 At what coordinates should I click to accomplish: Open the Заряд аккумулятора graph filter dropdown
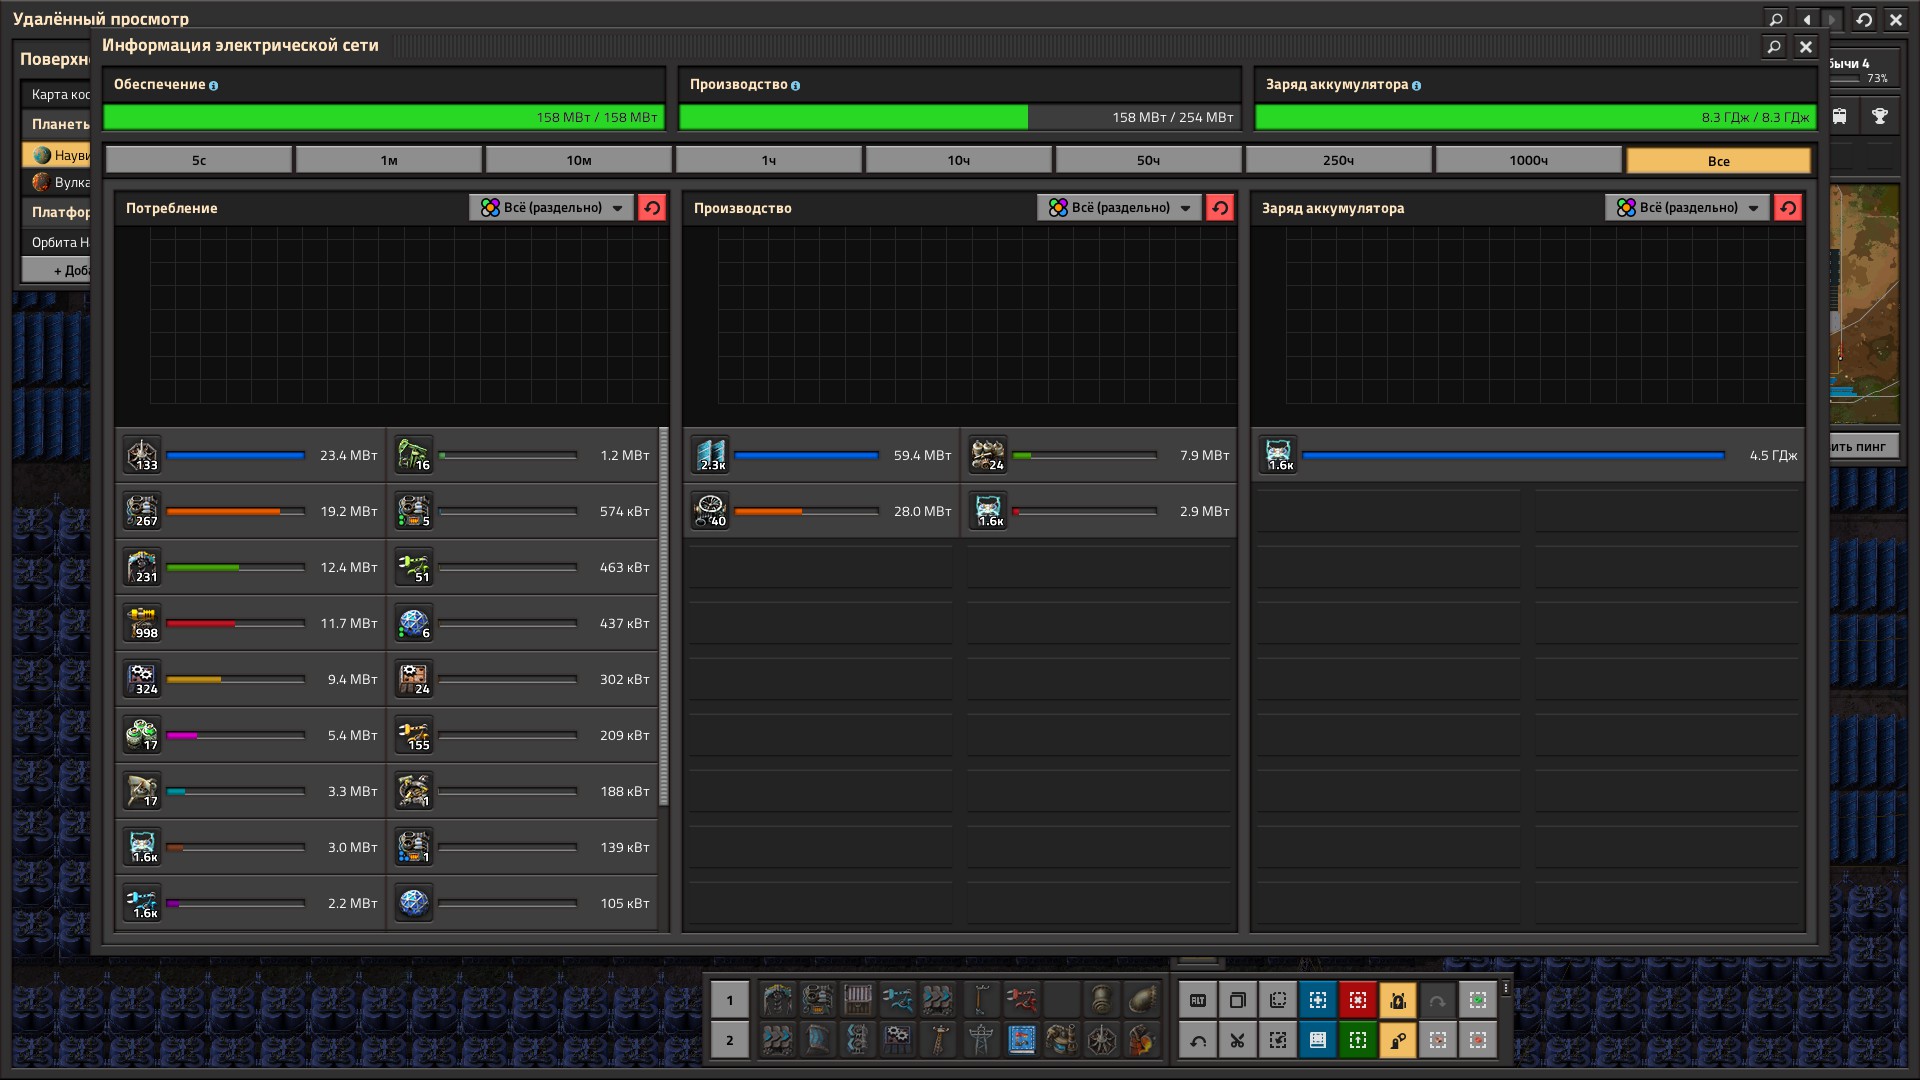tap(1687, 207)
